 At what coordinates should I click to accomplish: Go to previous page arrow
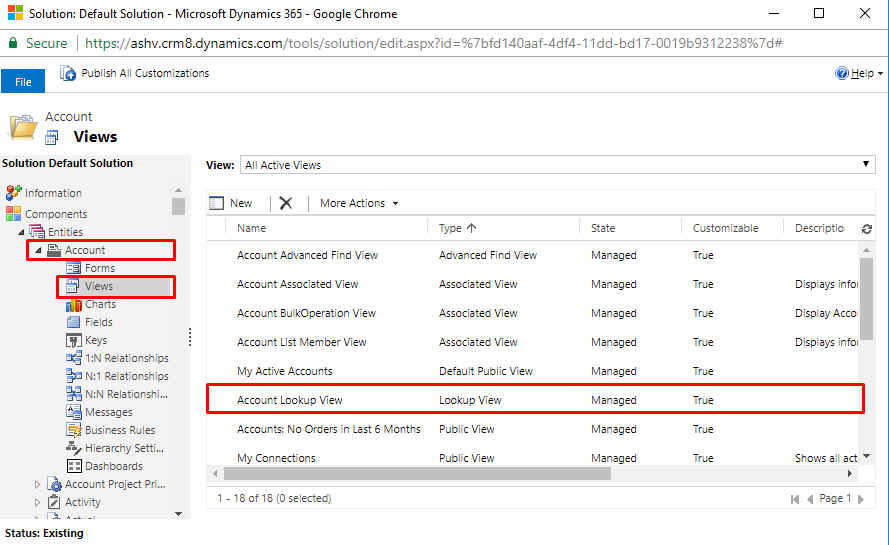tap(810, 499)
